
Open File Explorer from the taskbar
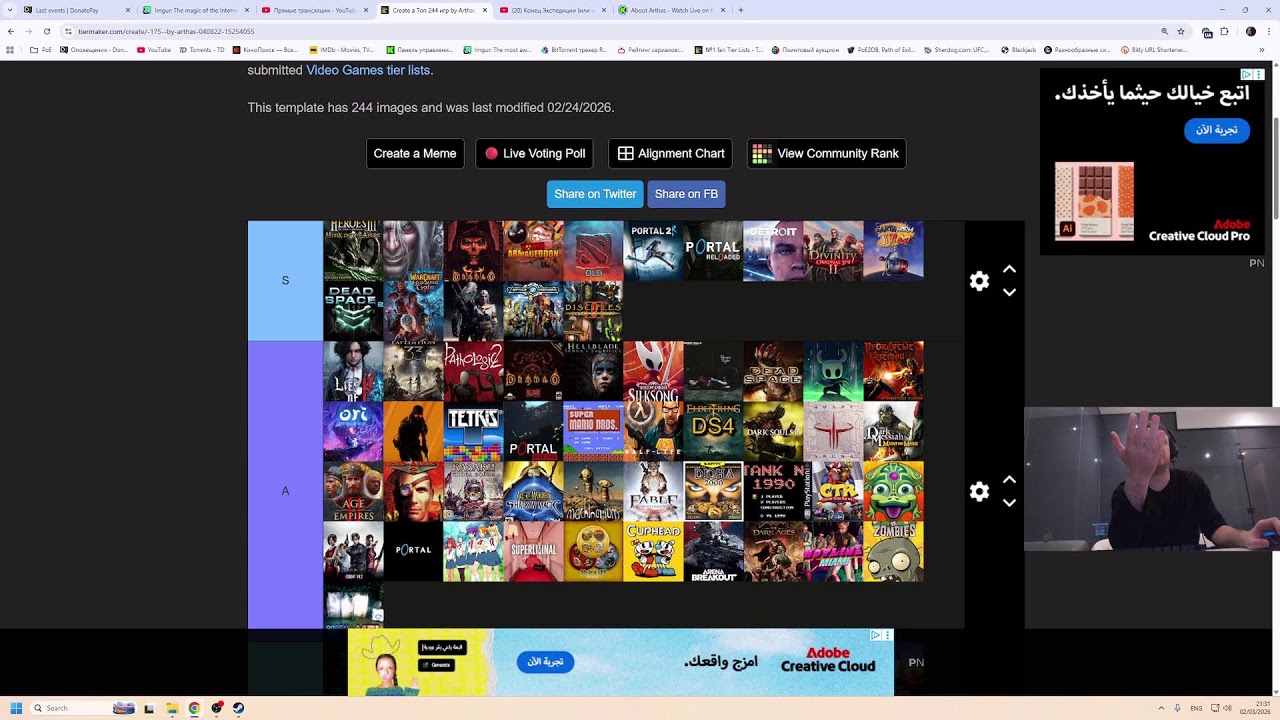pos(172,708)
